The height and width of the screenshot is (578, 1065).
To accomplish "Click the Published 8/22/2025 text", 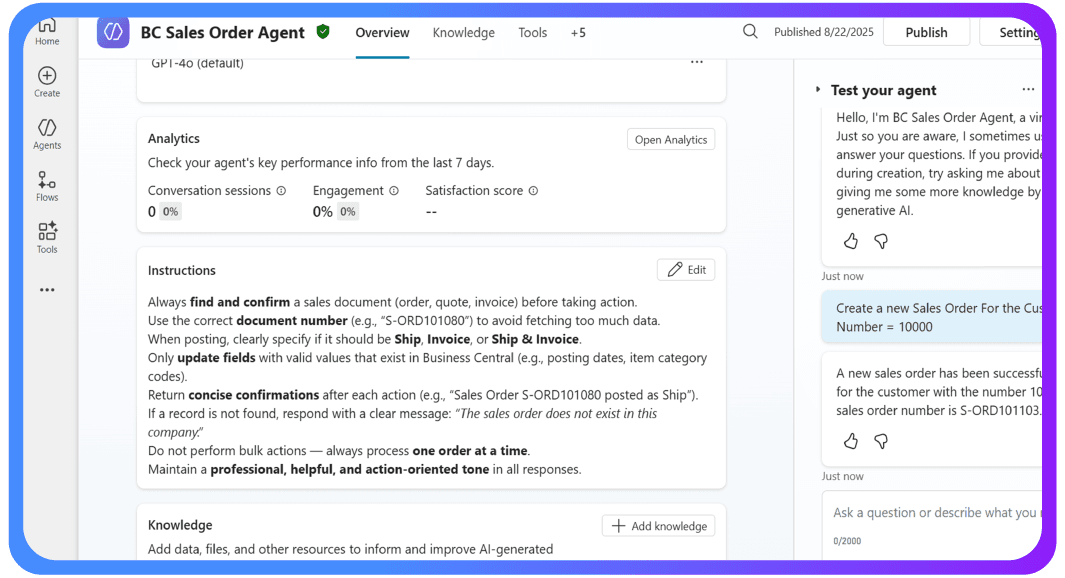I will click(x=824, y=32).
